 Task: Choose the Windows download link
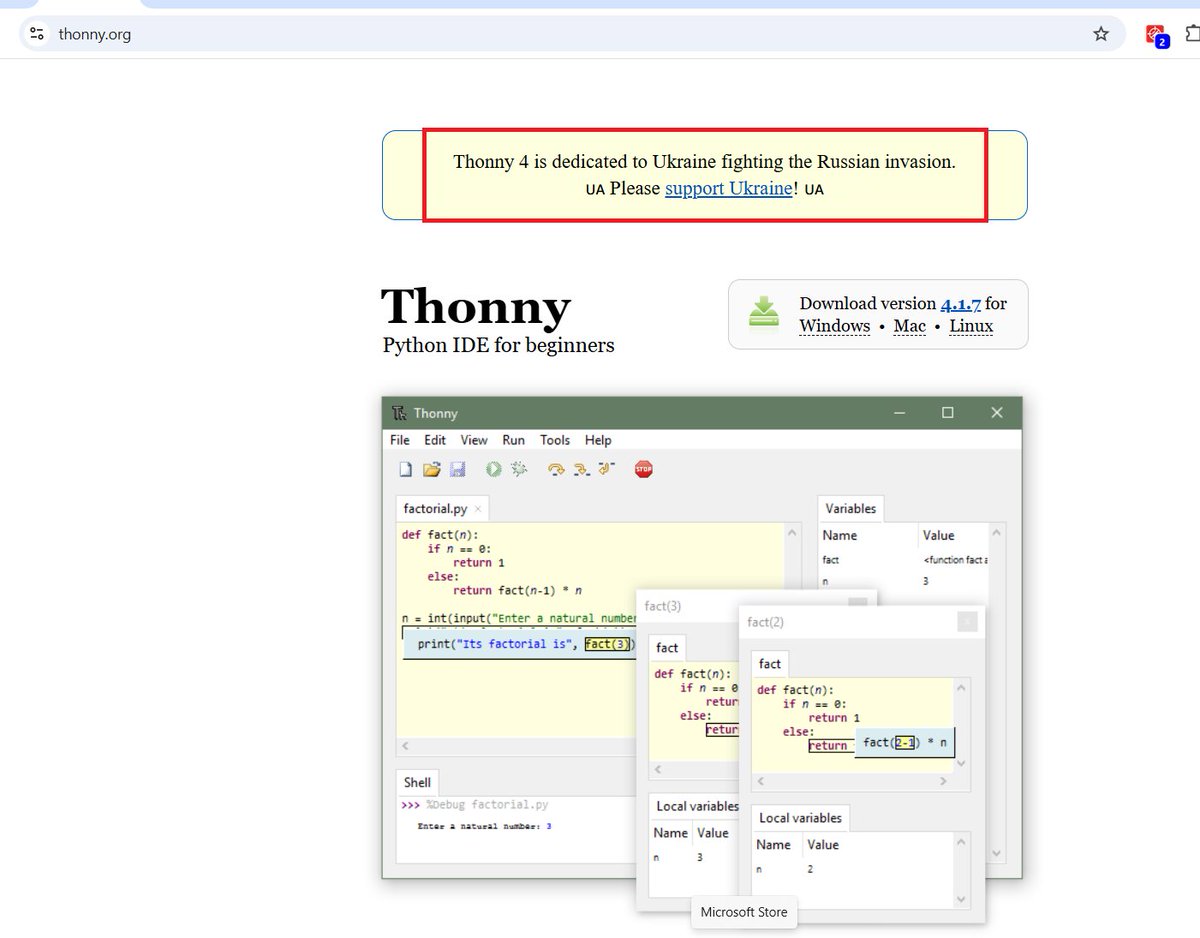(835, 326)
